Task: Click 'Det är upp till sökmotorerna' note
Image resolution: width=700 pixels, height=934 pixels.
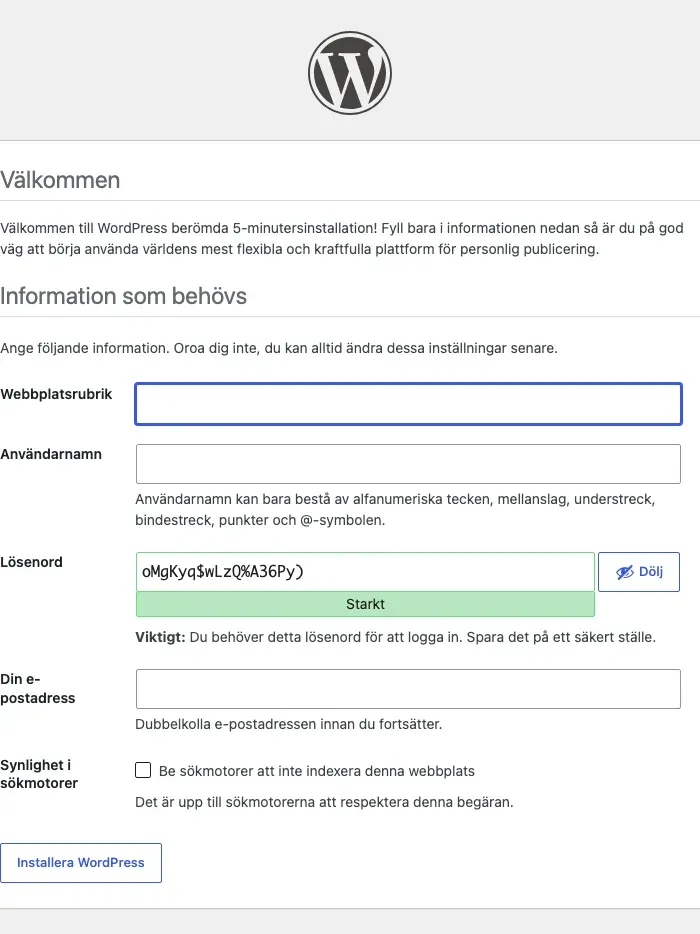Action: pos(324,802)
